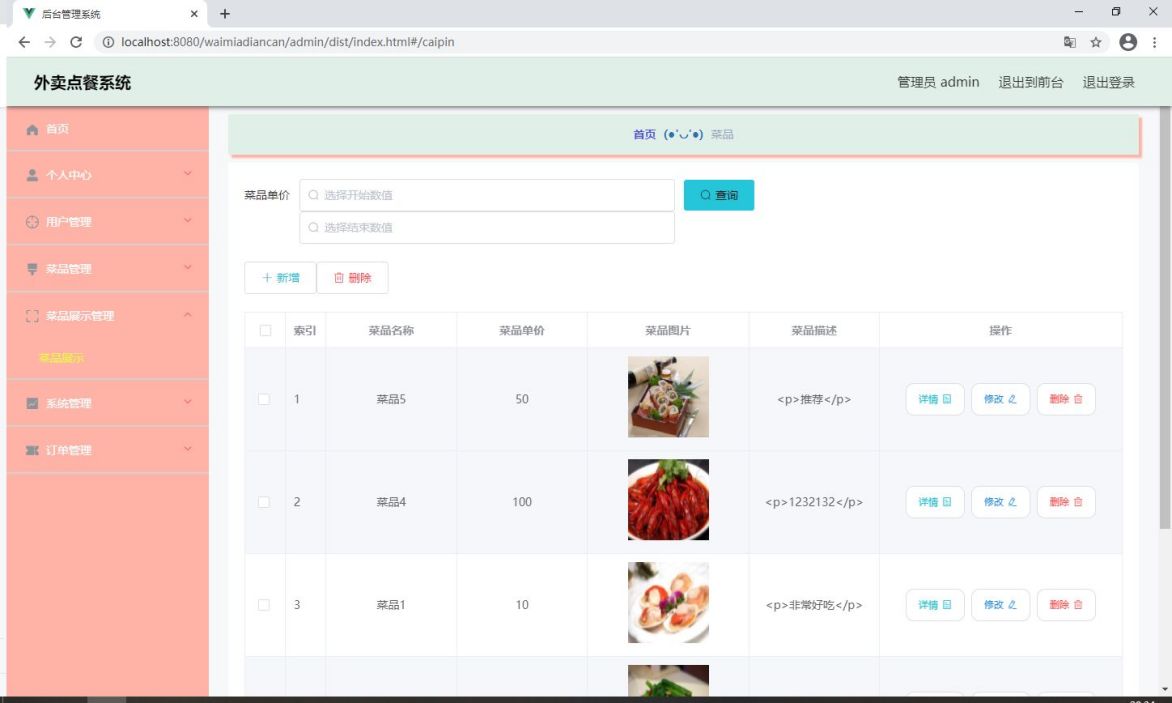
Task: Click 管理员 admin in the header
Action: [x=938, y=82]
